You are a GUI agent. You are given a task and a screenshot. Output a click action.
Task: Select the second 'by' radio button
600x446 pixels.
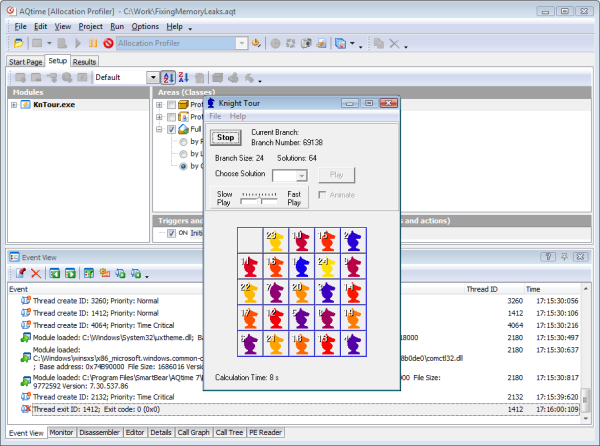(183, 154)
